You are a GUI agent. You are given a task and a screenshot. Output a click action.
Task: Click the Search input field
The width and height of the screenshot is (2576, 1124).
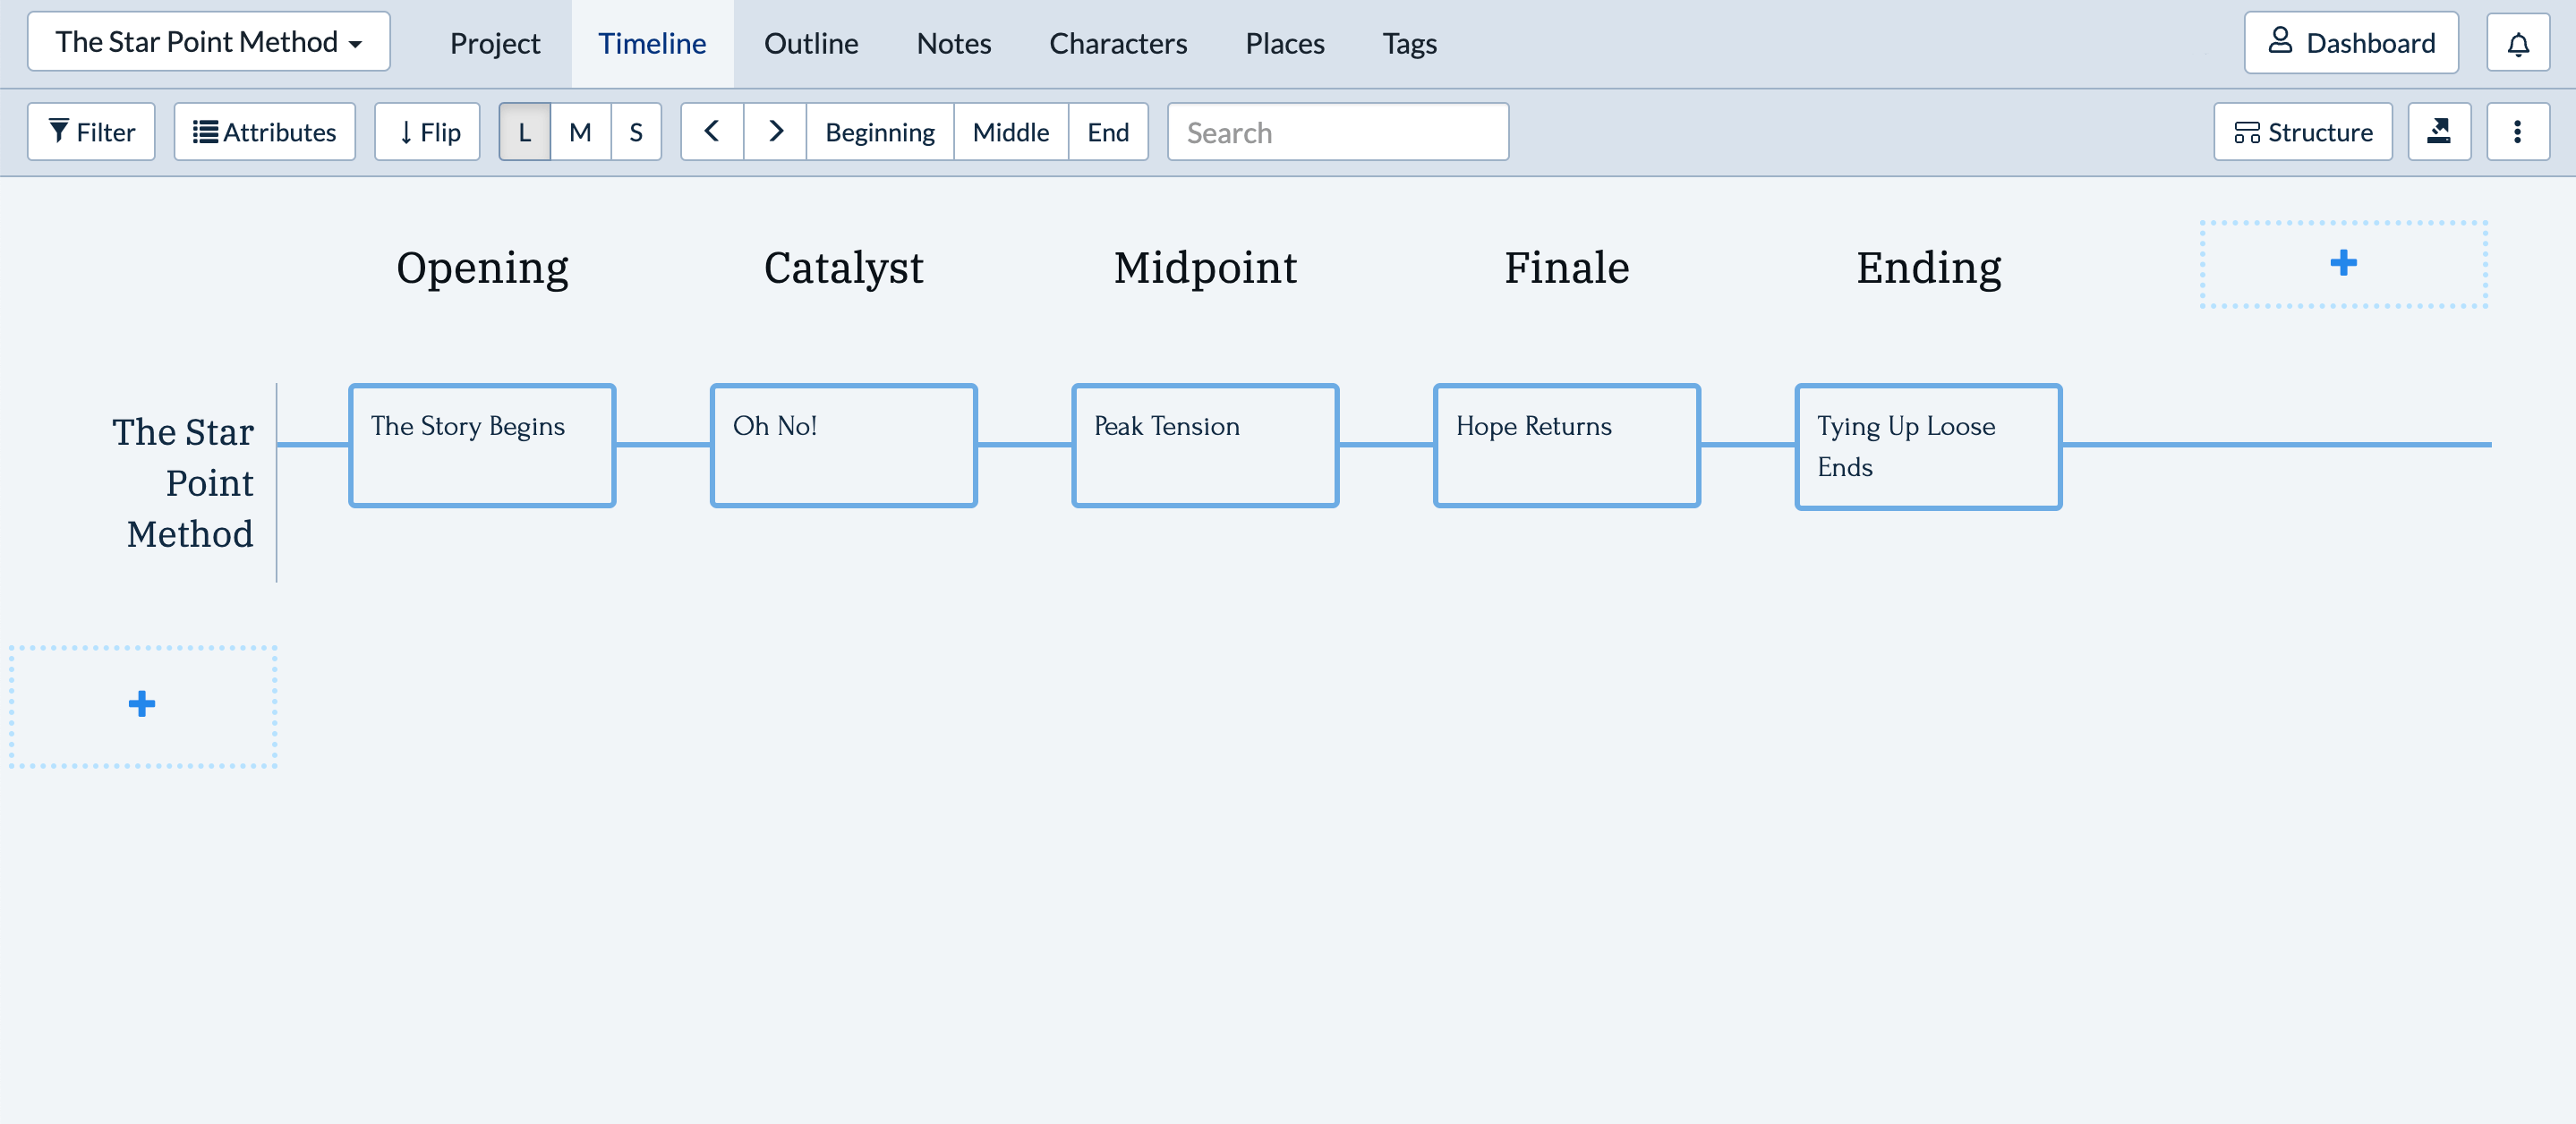click(1337, 132)
